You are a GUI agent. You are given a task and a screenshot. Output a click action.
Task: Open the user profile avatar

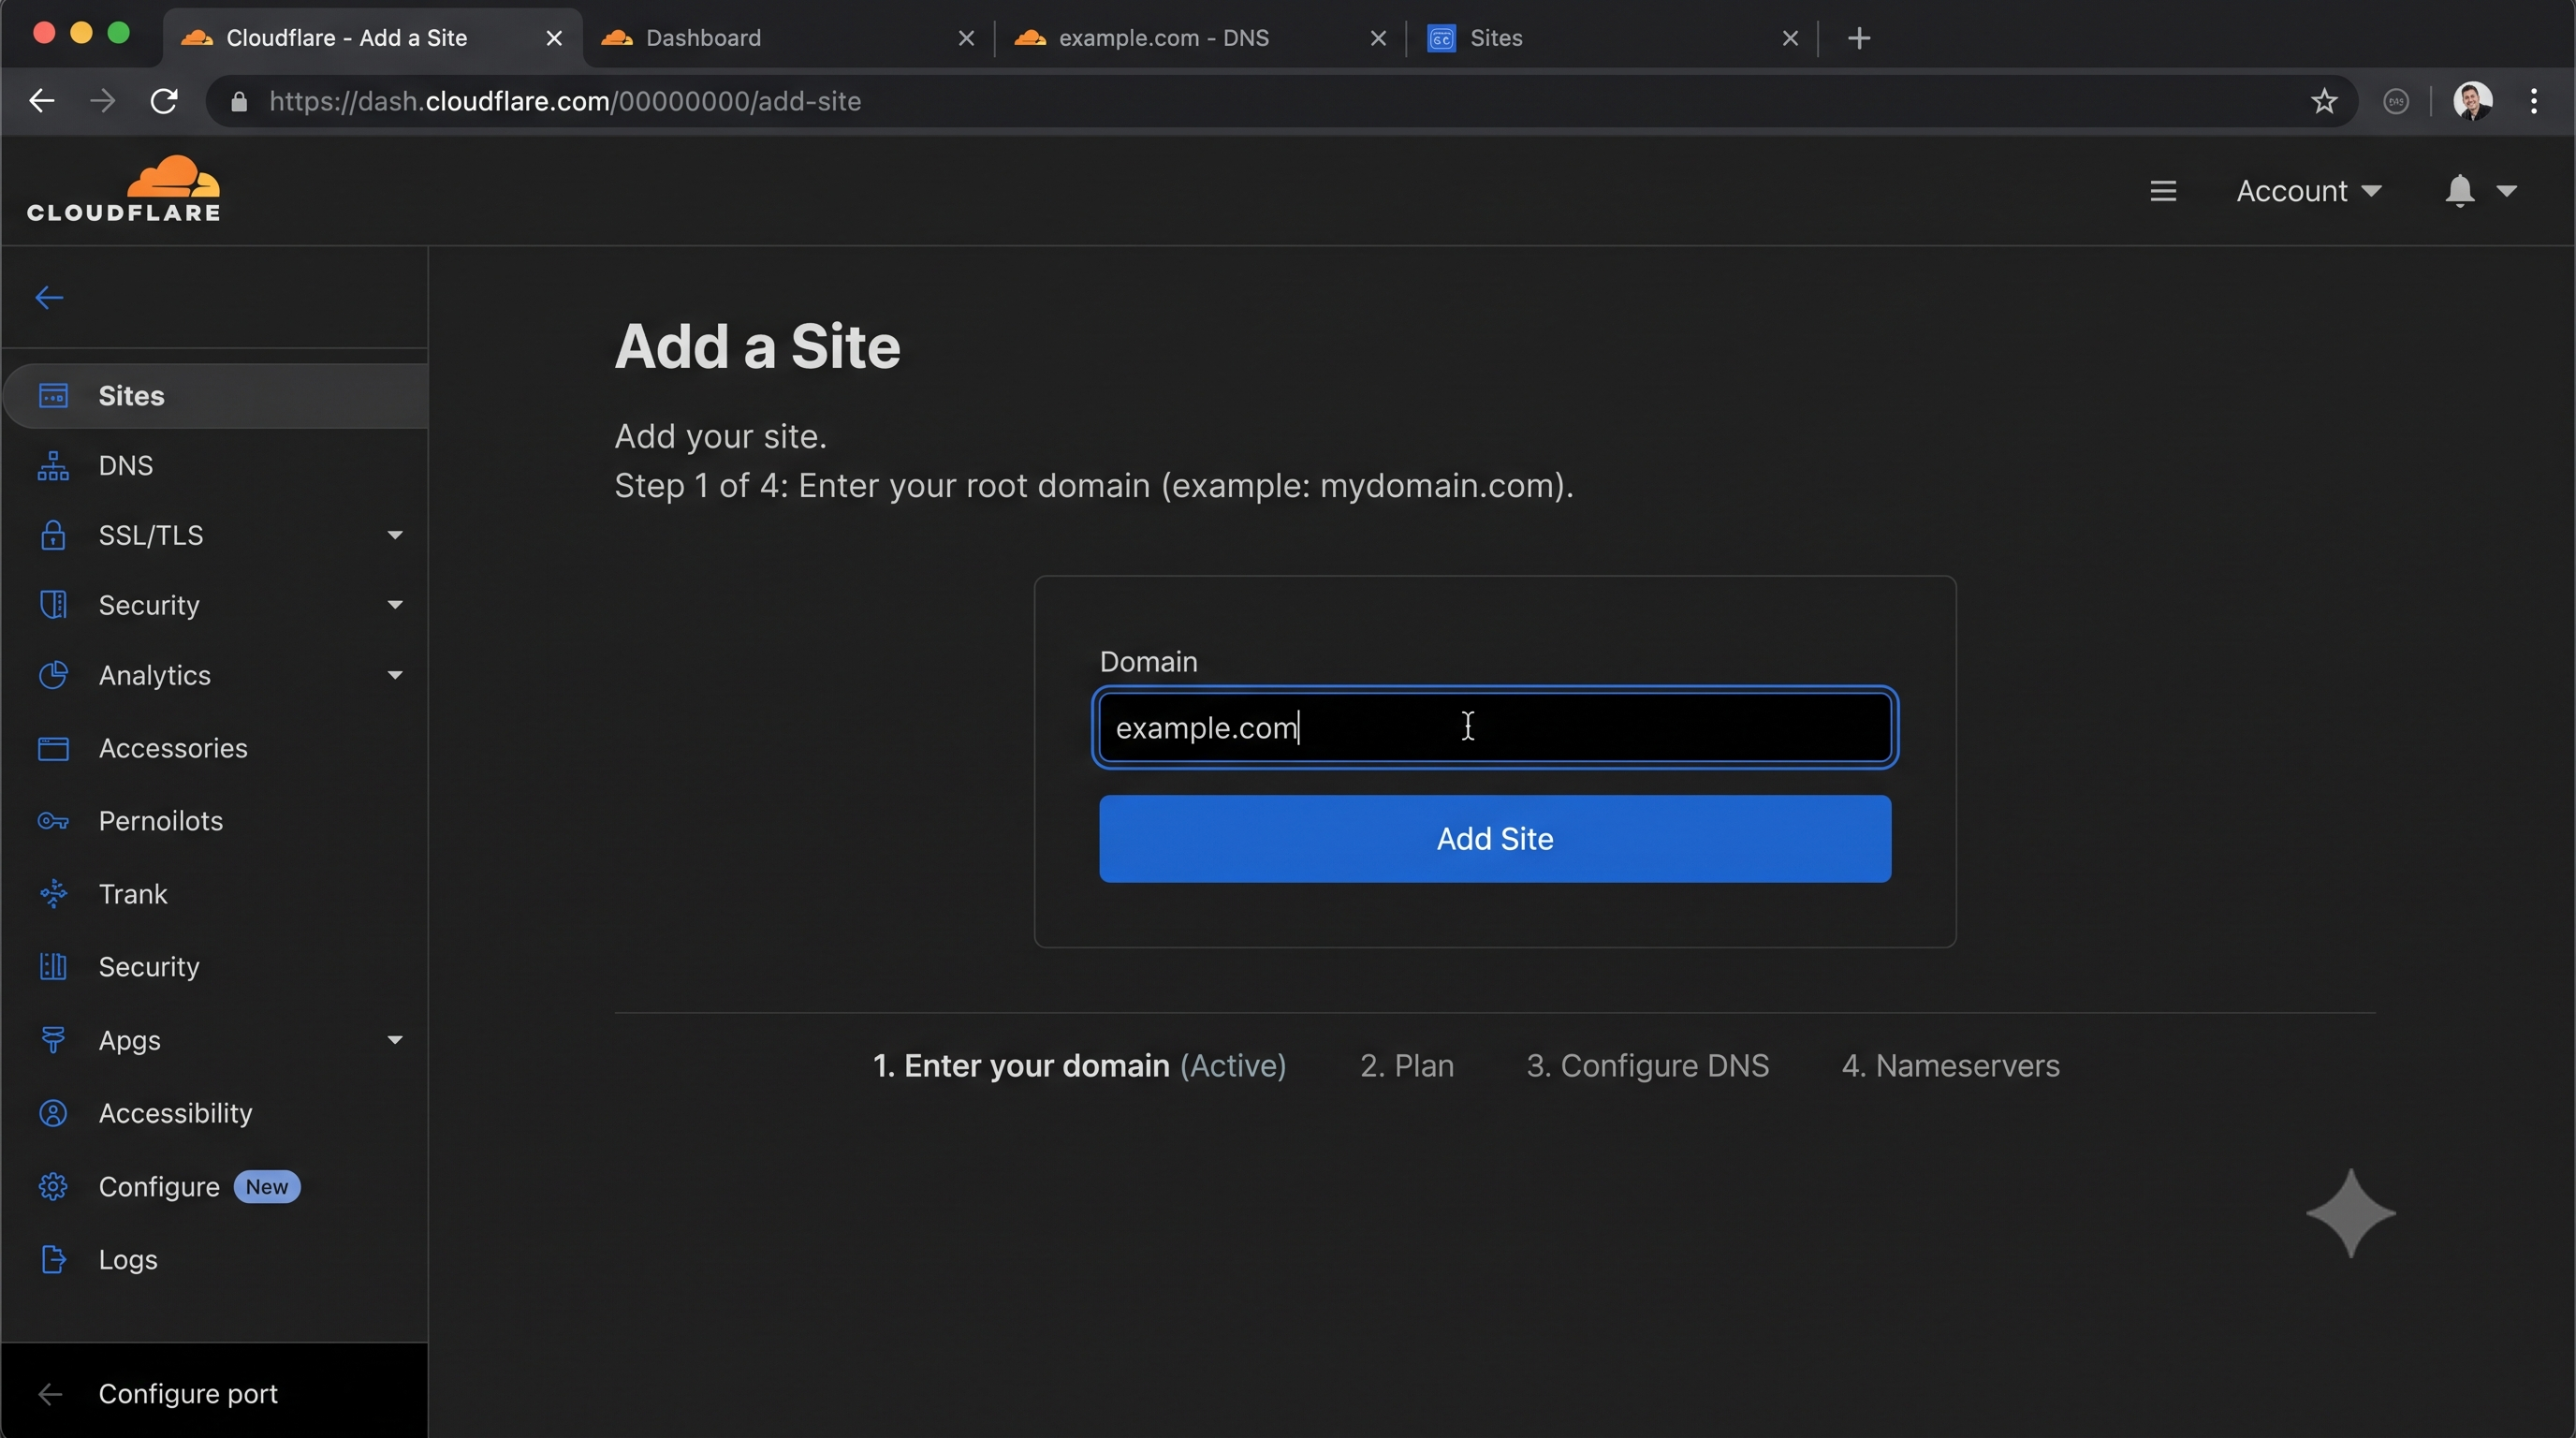coord(2472,101)
